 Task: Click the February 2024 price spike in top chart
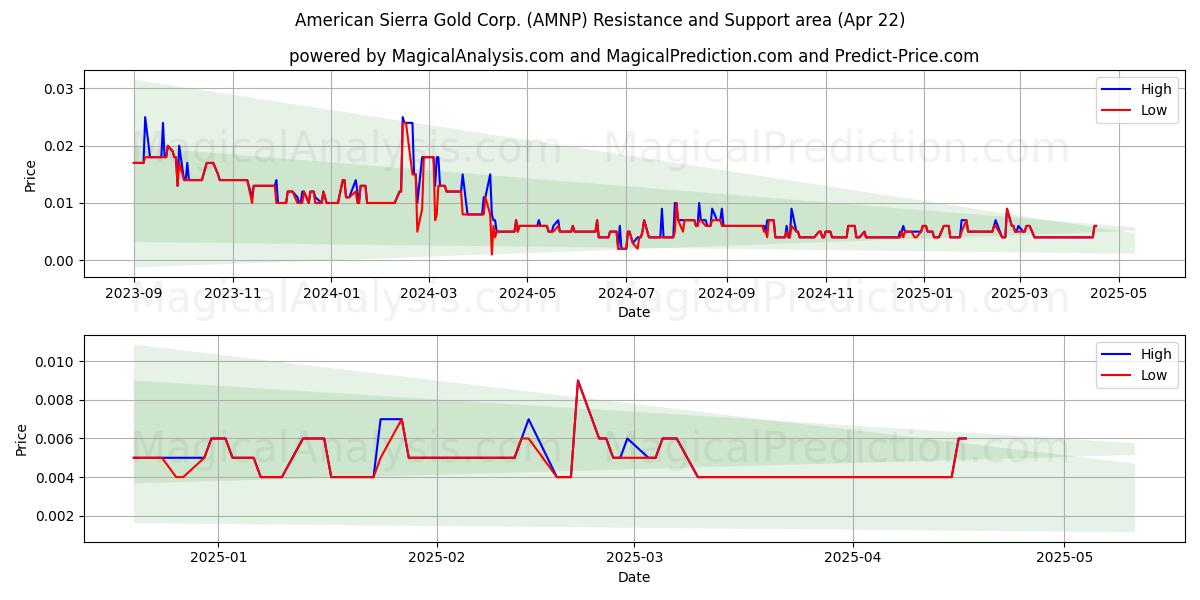pos(403,120)
